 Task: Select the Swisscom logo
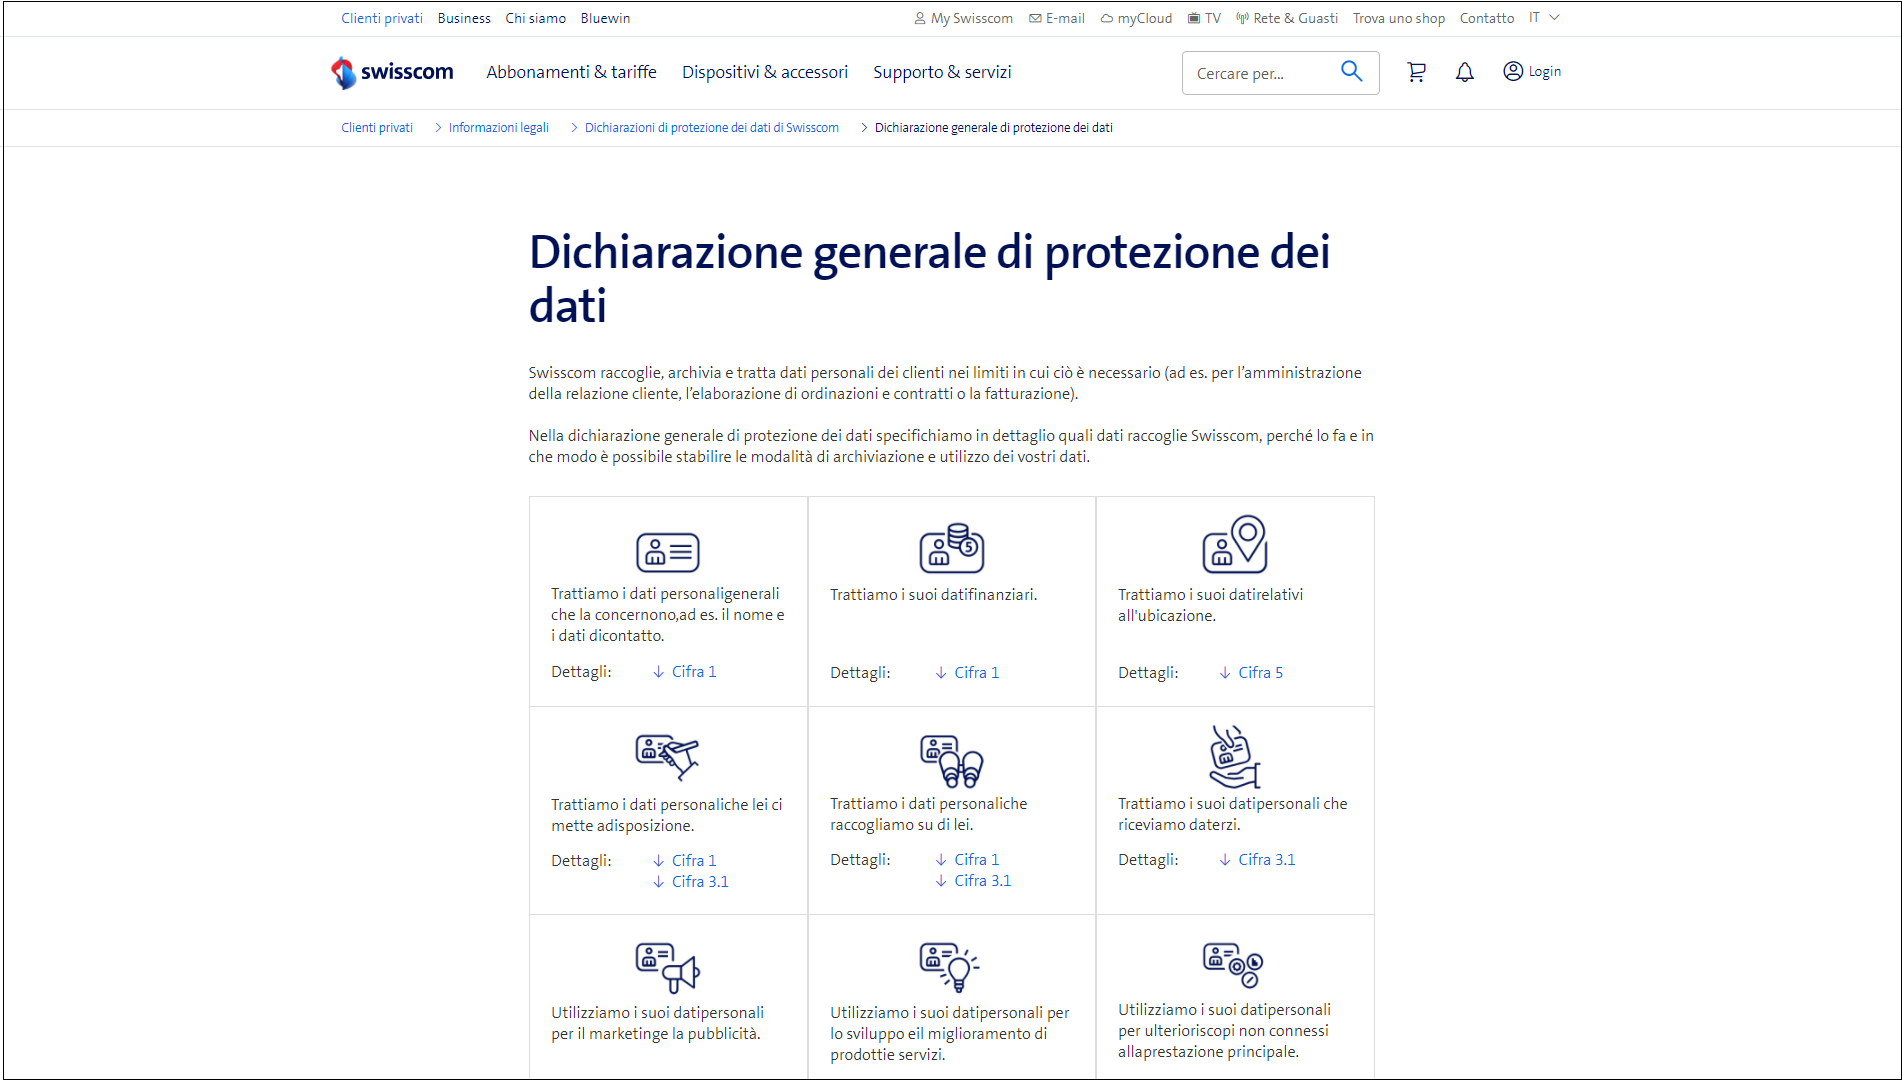click(391, 72)
